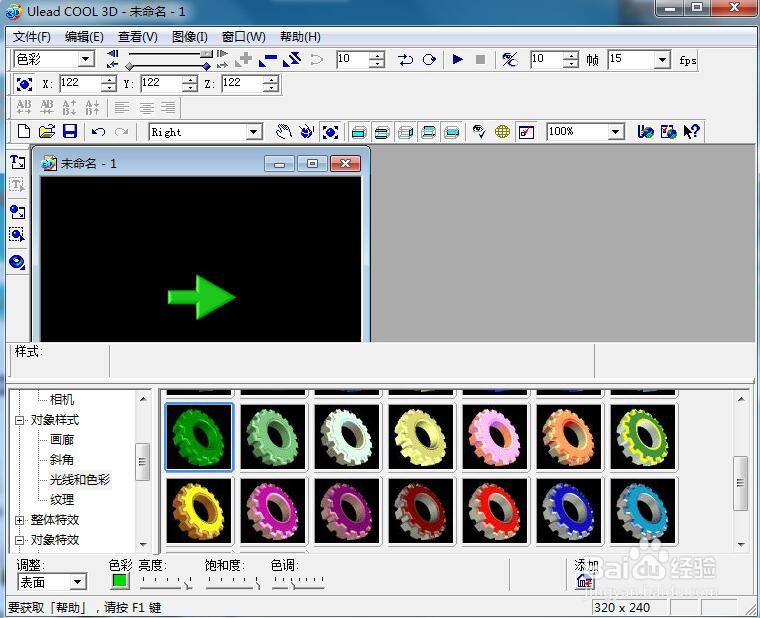760x618 pixels.
Task: Click the Insert text tool in the left toolbar
Action: pos(17,162)
